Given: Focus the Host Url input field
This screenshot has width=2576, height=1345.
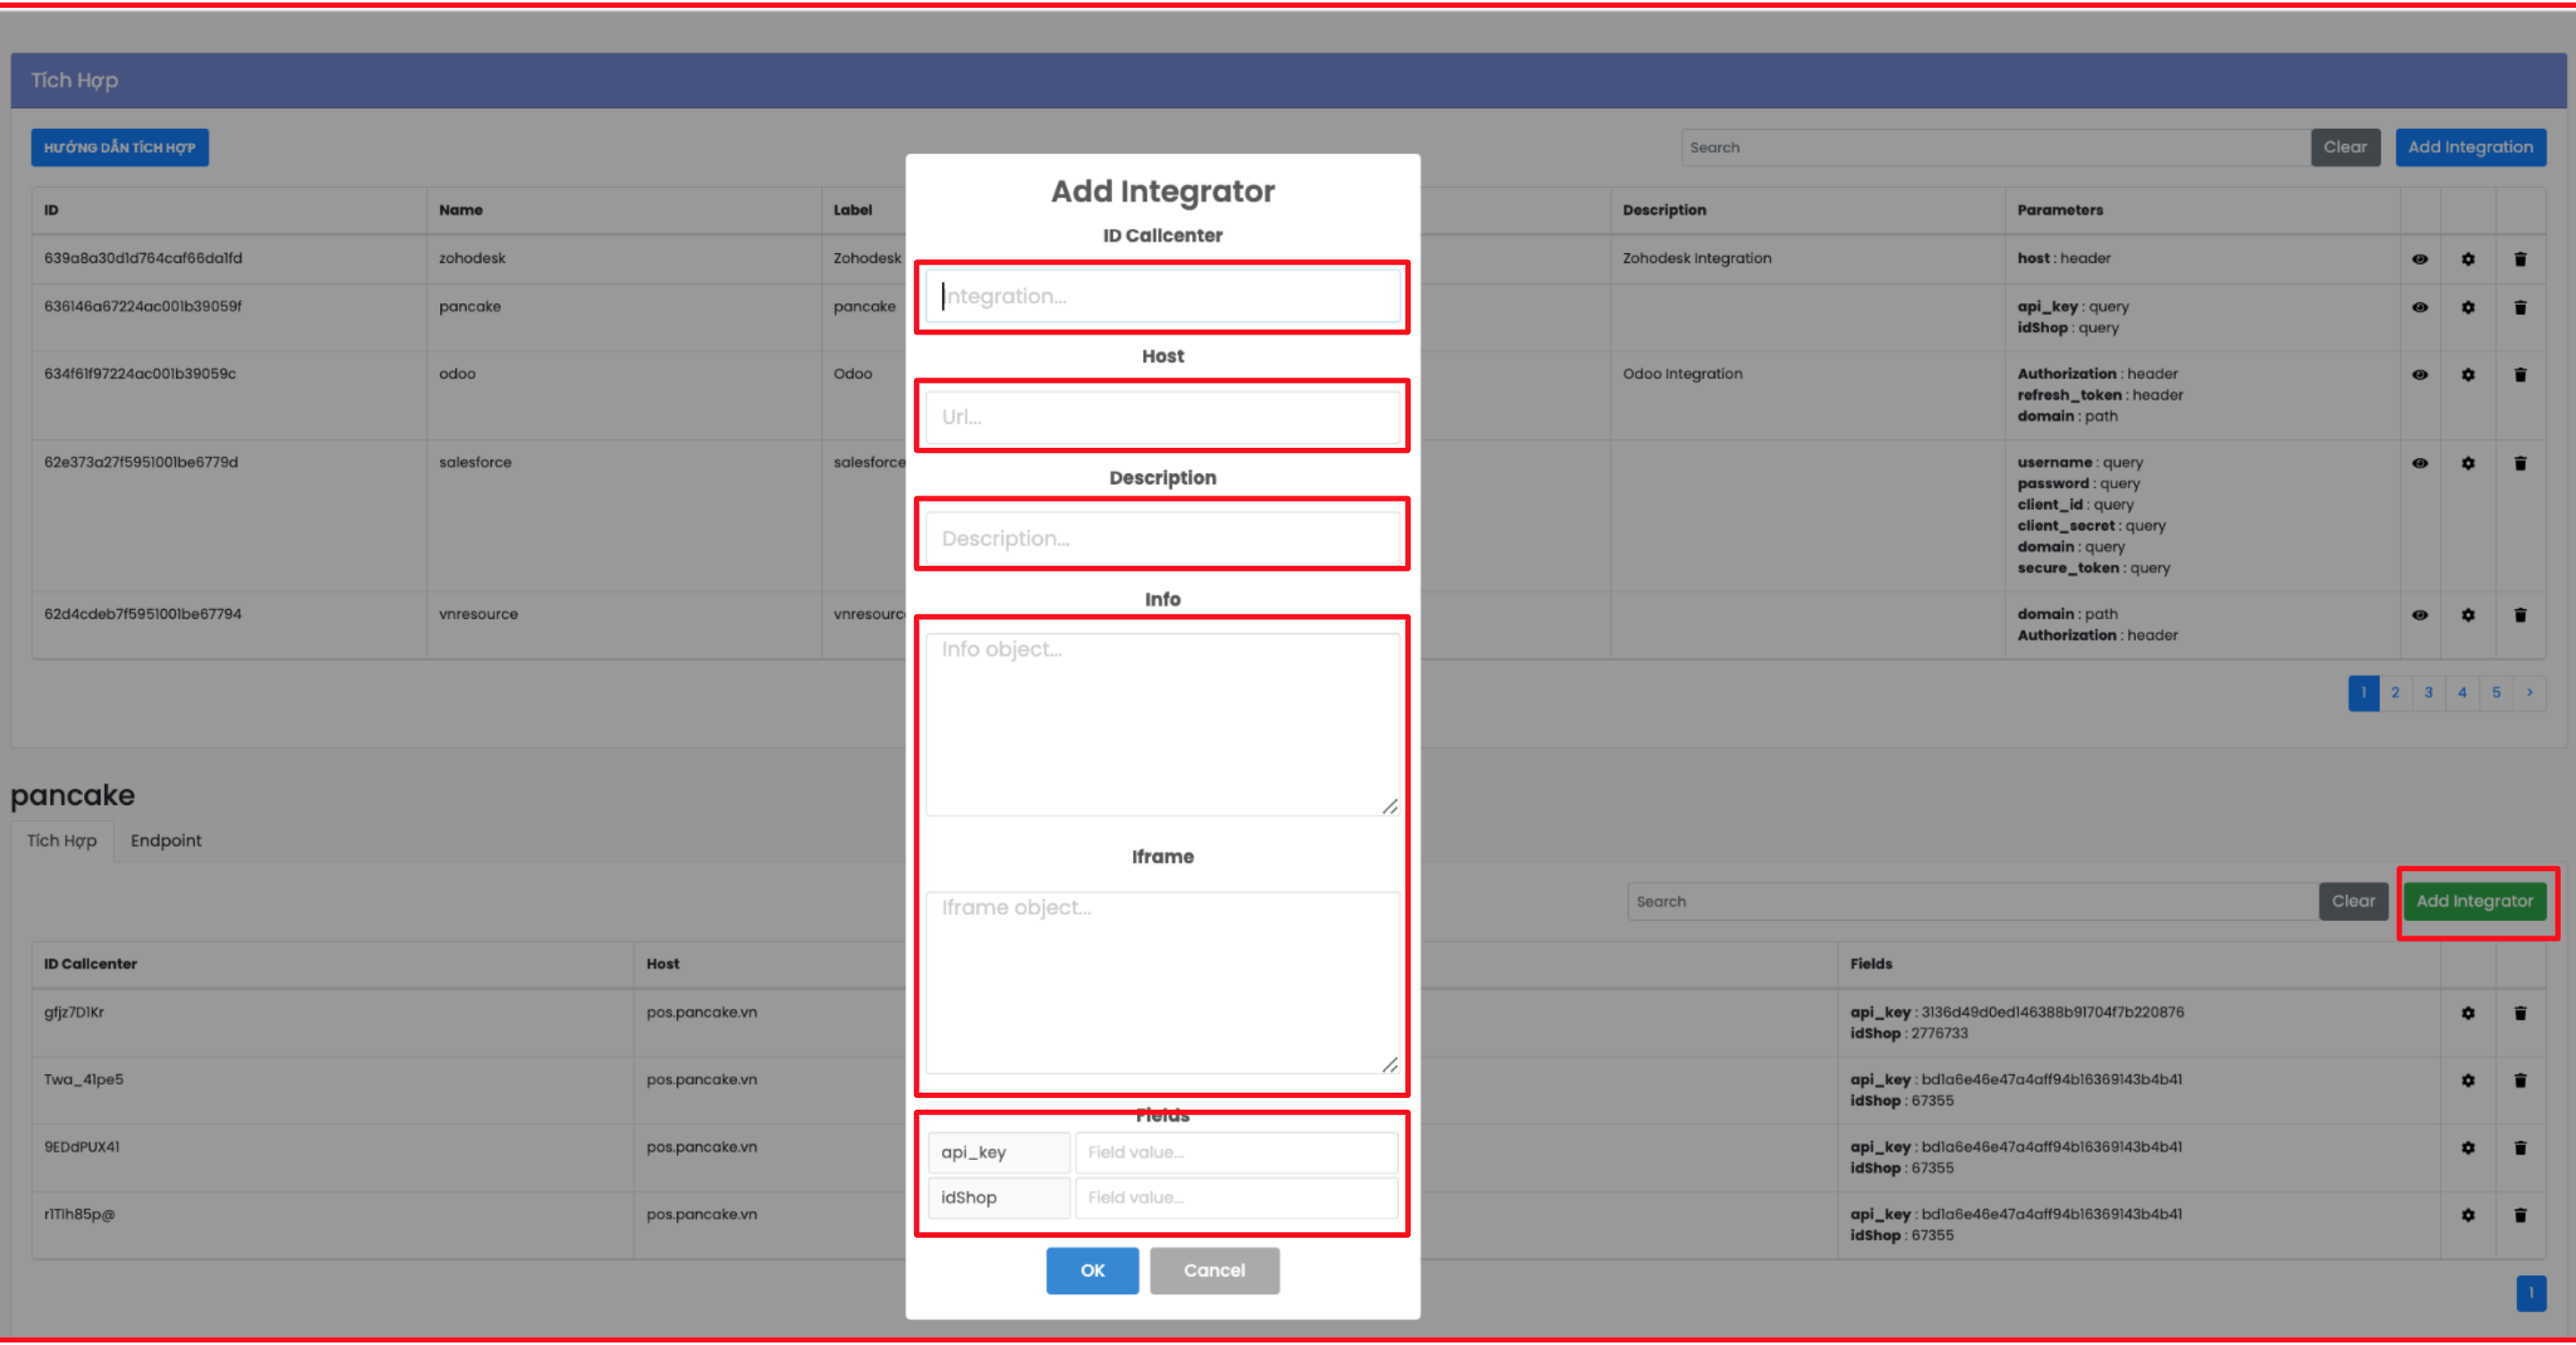Looking at the screenshot, I should [x=1161, y=417].
